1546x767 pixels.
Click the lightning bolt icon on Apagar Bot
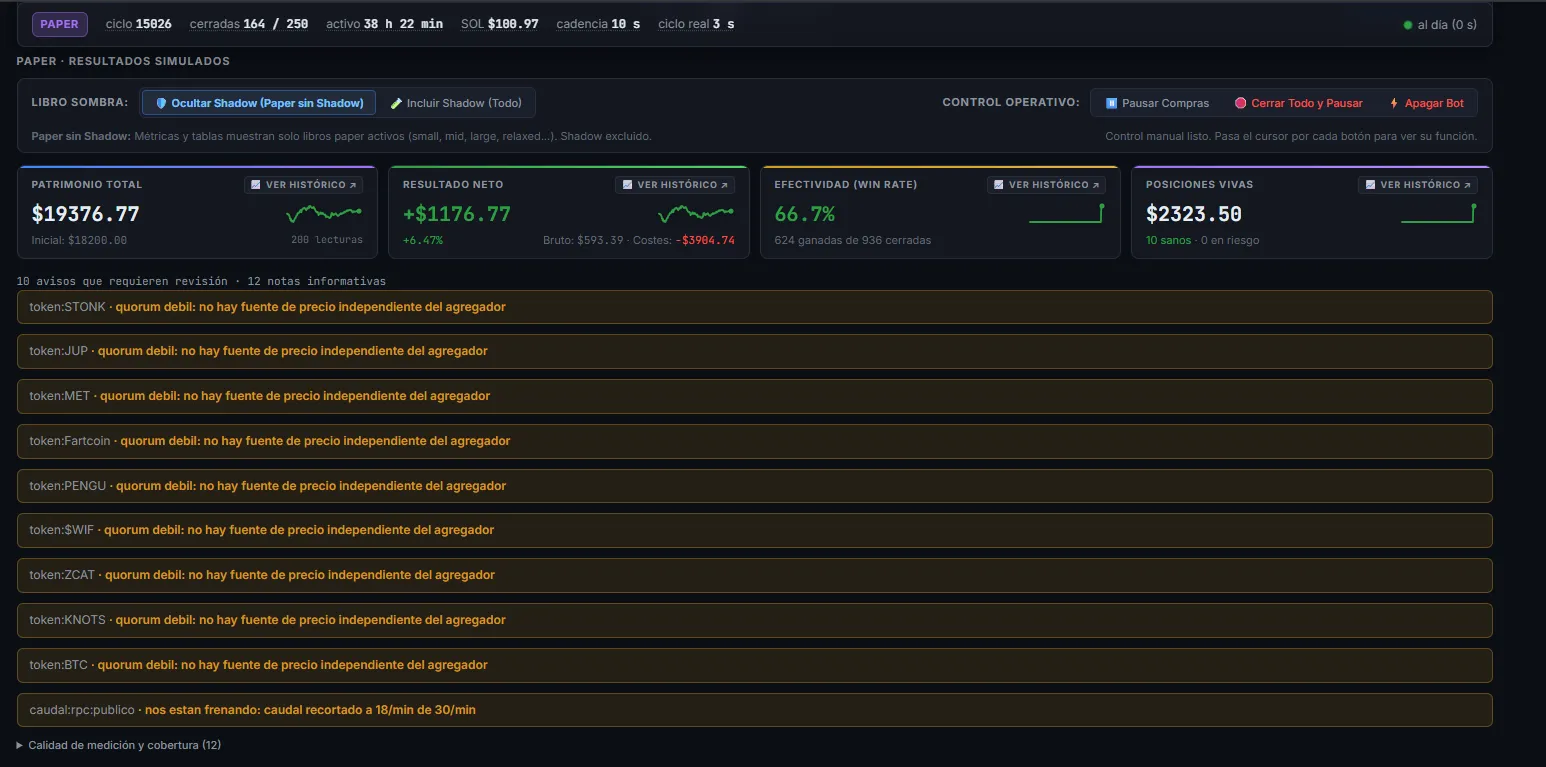pyautogui.click(x=1394, y=103)
